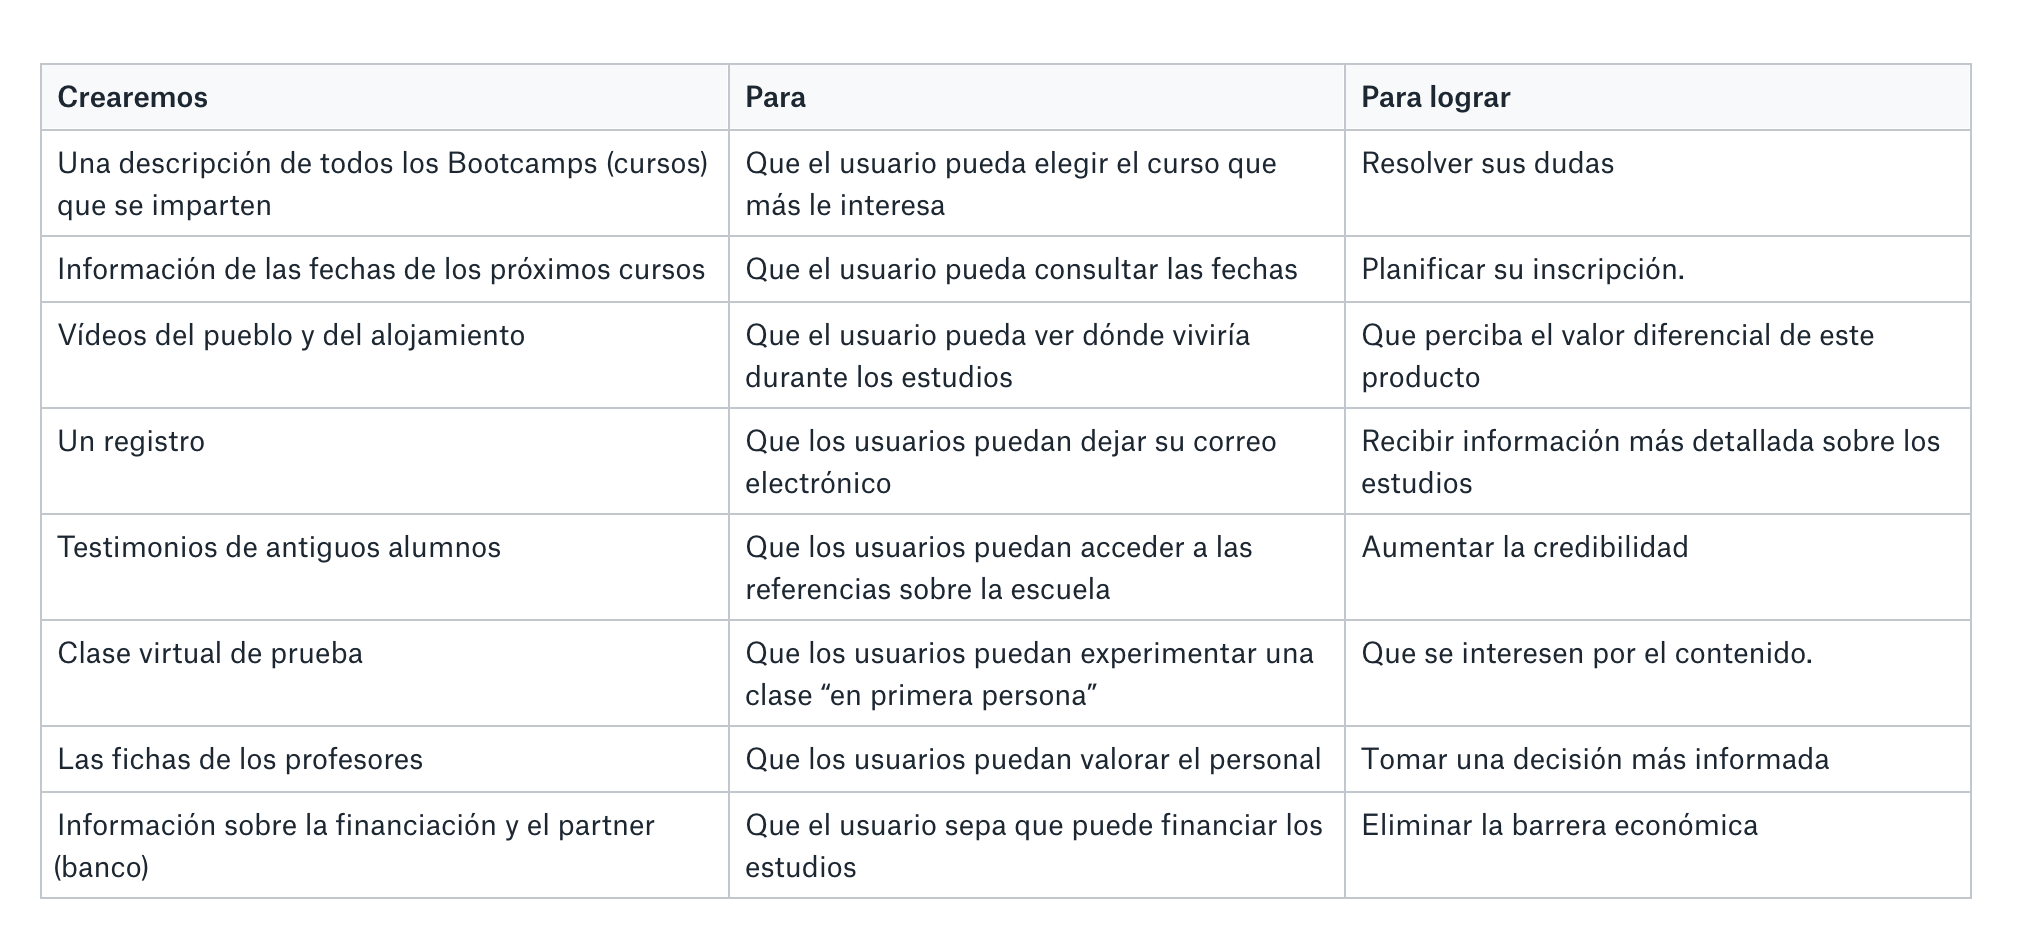This screenshot has height=952, width=2018.
Task: Select 'Testimonios de antiguos alumnos' cell
Action: coord(385,567)
